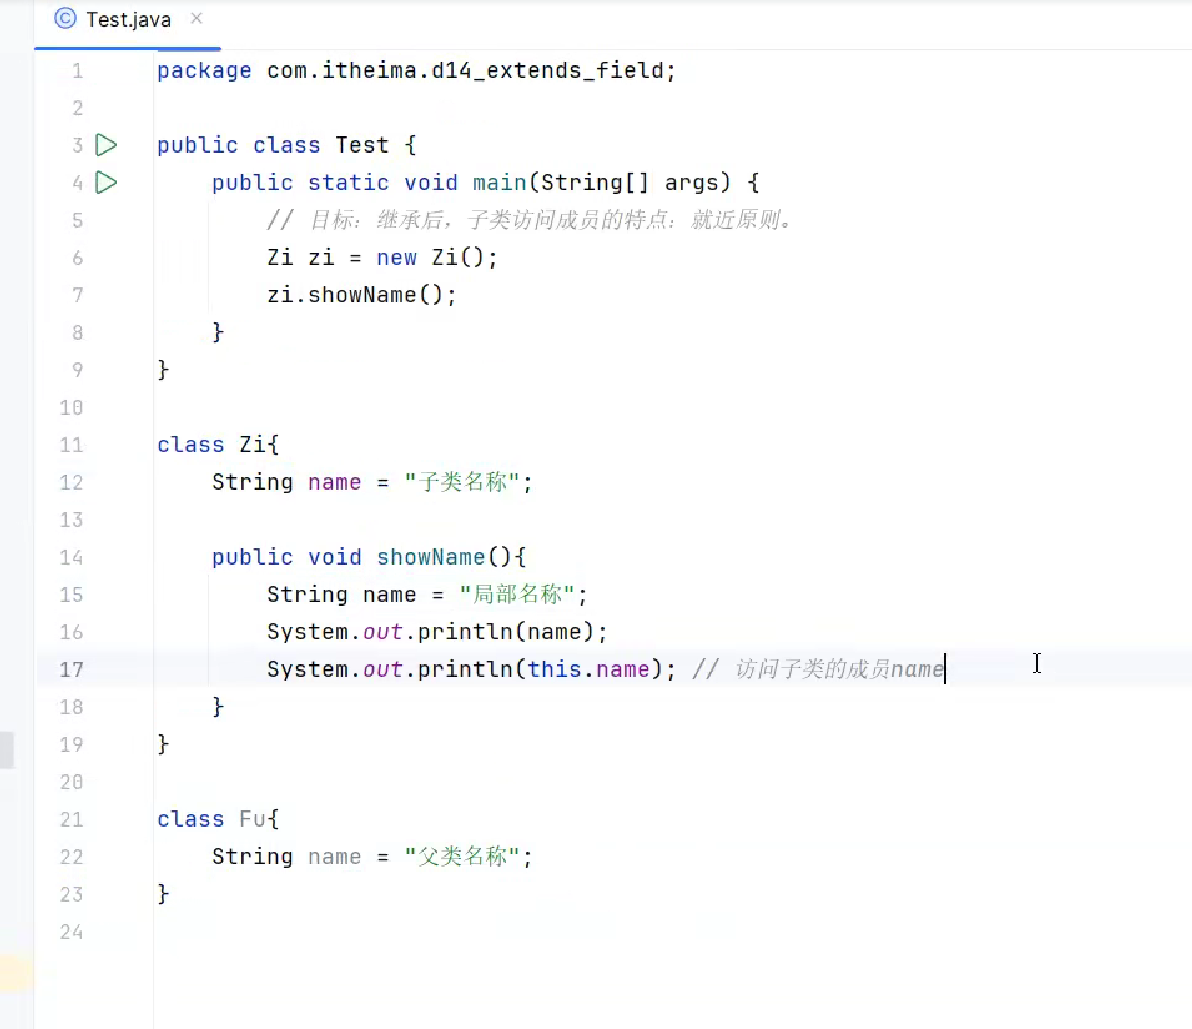Viewport: 1192px width, 1029px height.
Task: Click 'main' in the method signature
Action: click(x=499, y=182)
